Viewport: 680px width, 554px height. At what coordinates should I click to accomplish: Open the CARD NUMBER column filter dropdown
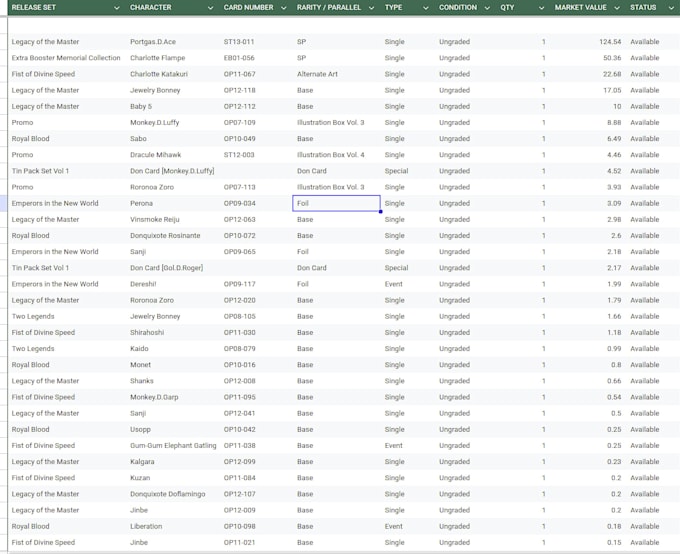pos(284,8)
